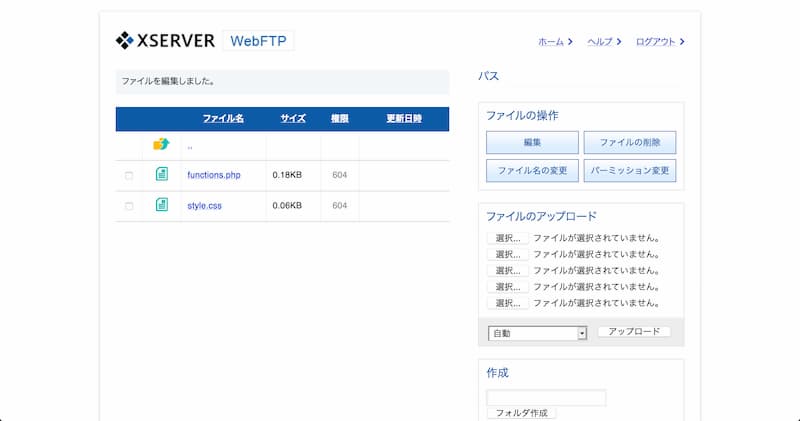Image resolution: width=800 pixels, height=421 pixels.
Task: Click the second 選択... file chooser button
Action: click(508, 254)
